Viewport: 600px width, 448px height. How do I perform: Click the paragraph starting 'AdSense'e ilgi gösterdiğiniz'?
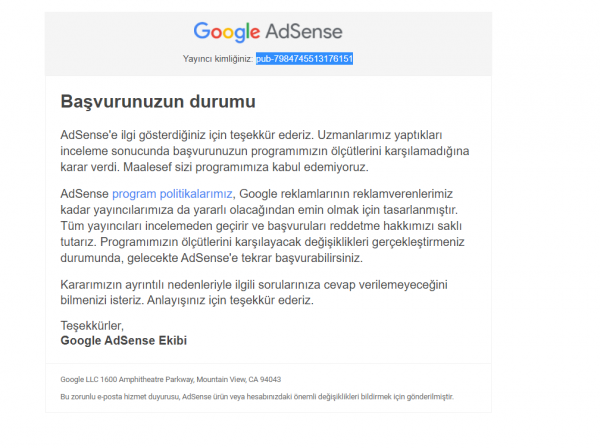(x=265, y=151)
